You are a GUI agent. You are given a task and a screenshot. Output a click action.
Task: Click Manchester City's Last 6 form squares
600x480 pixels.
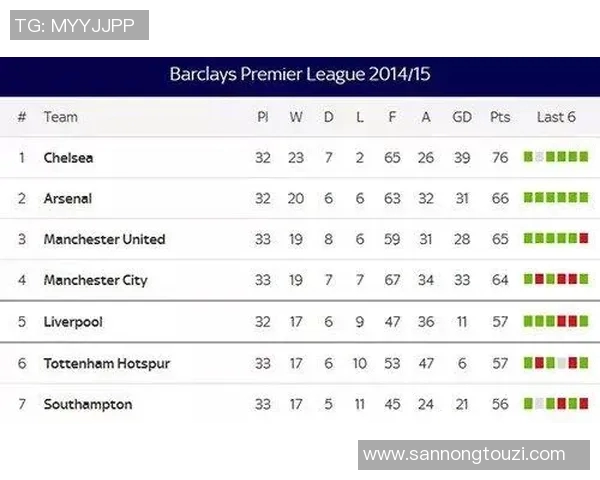coord(556,280)
